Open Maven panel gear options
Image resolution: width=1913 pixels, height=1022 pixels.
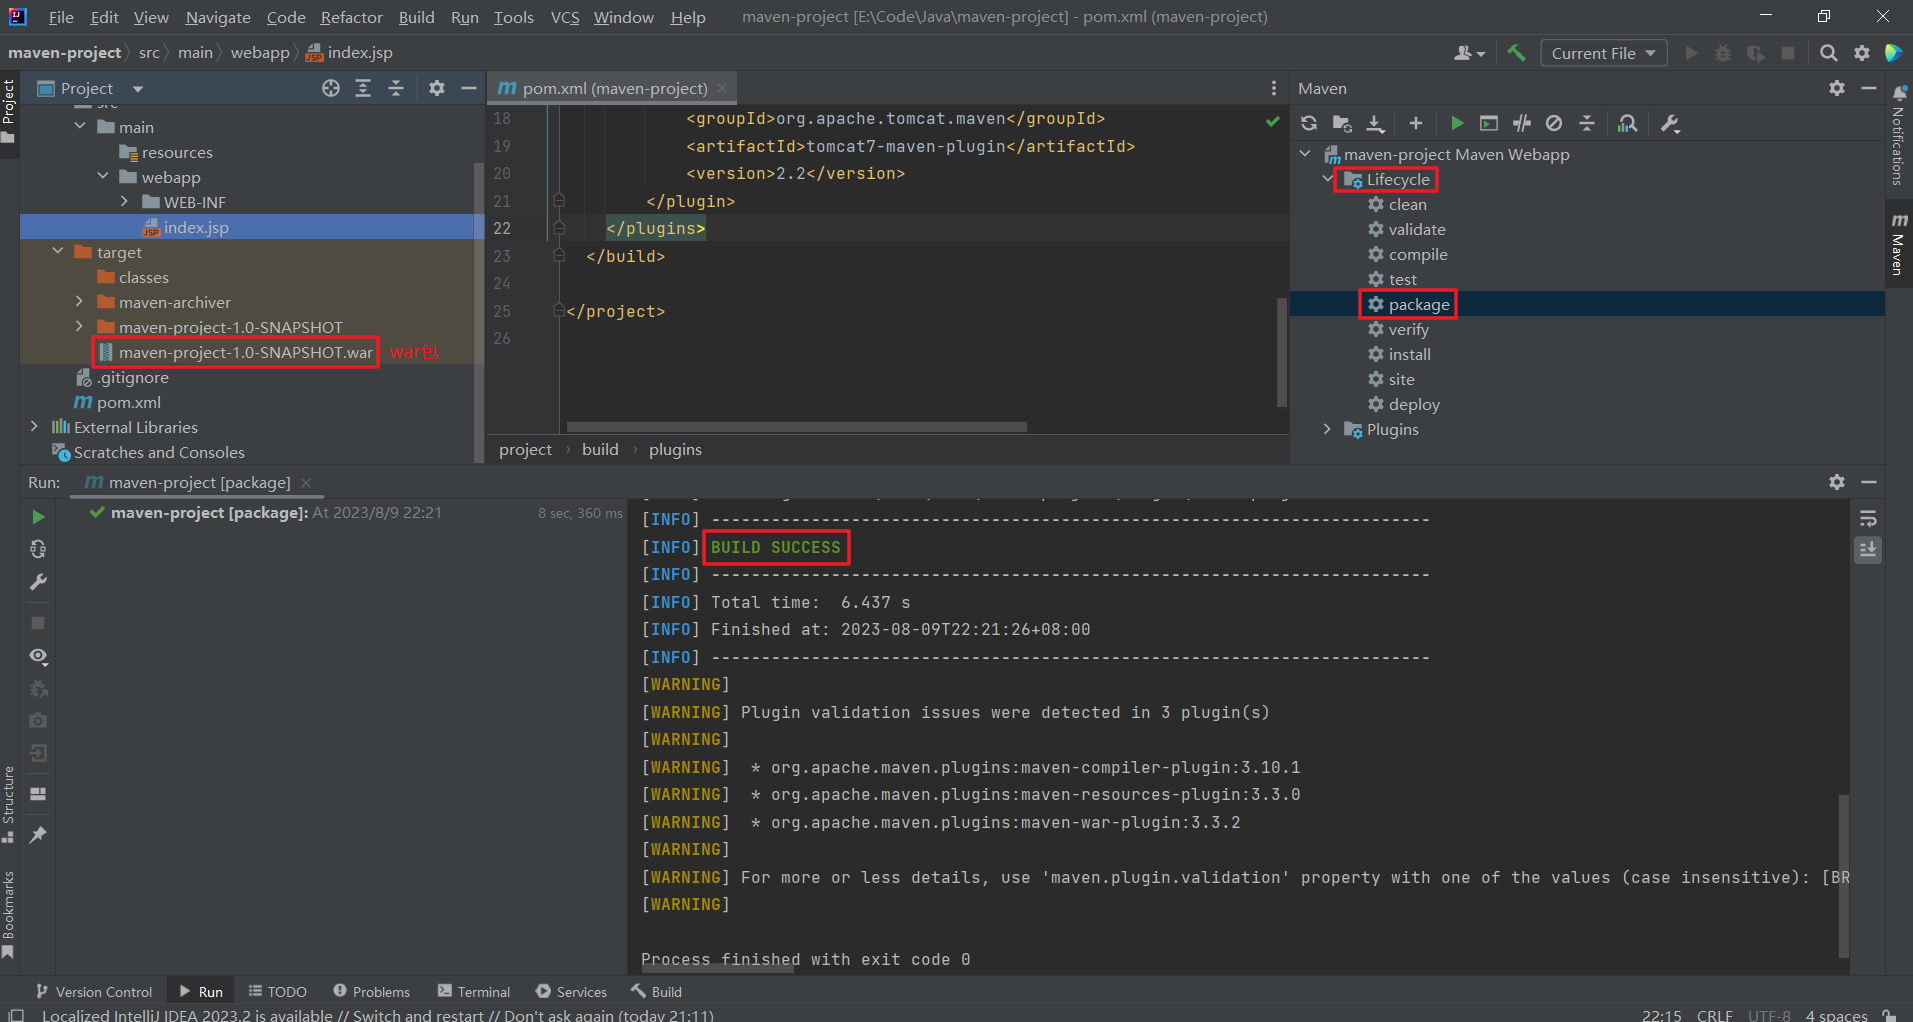tap(1837, 88)
